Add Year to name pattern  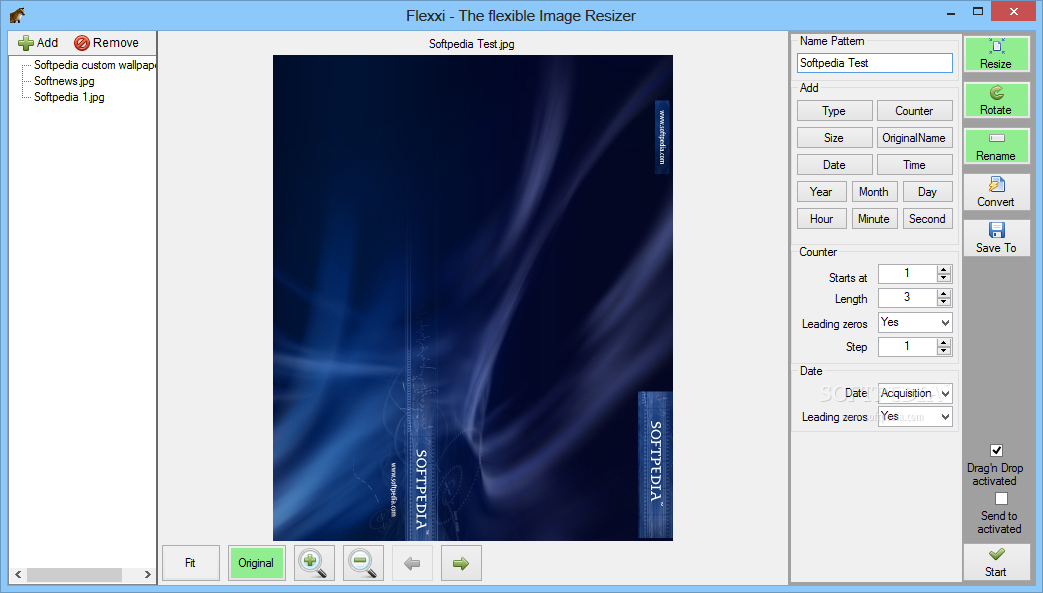(x=821, y=192)
